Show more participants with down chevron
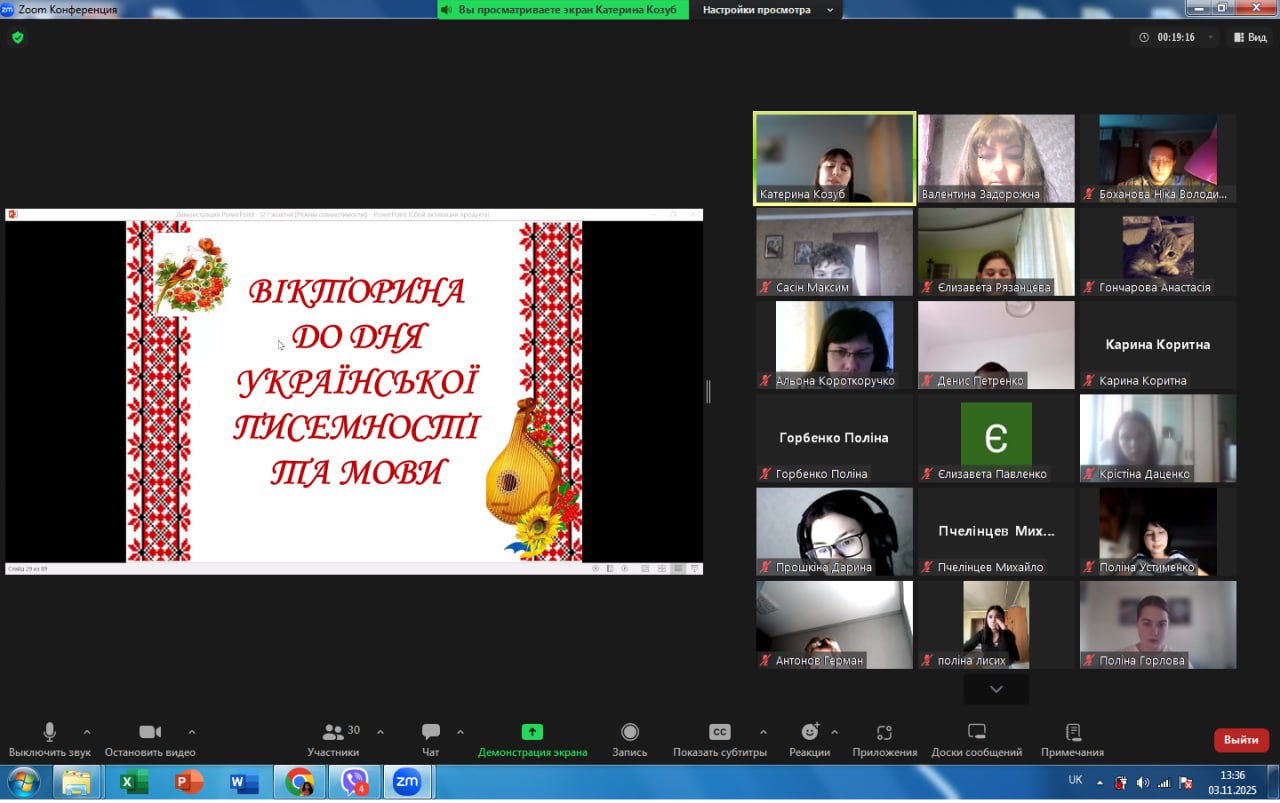1280x803 pixels. tap(996, 689)
